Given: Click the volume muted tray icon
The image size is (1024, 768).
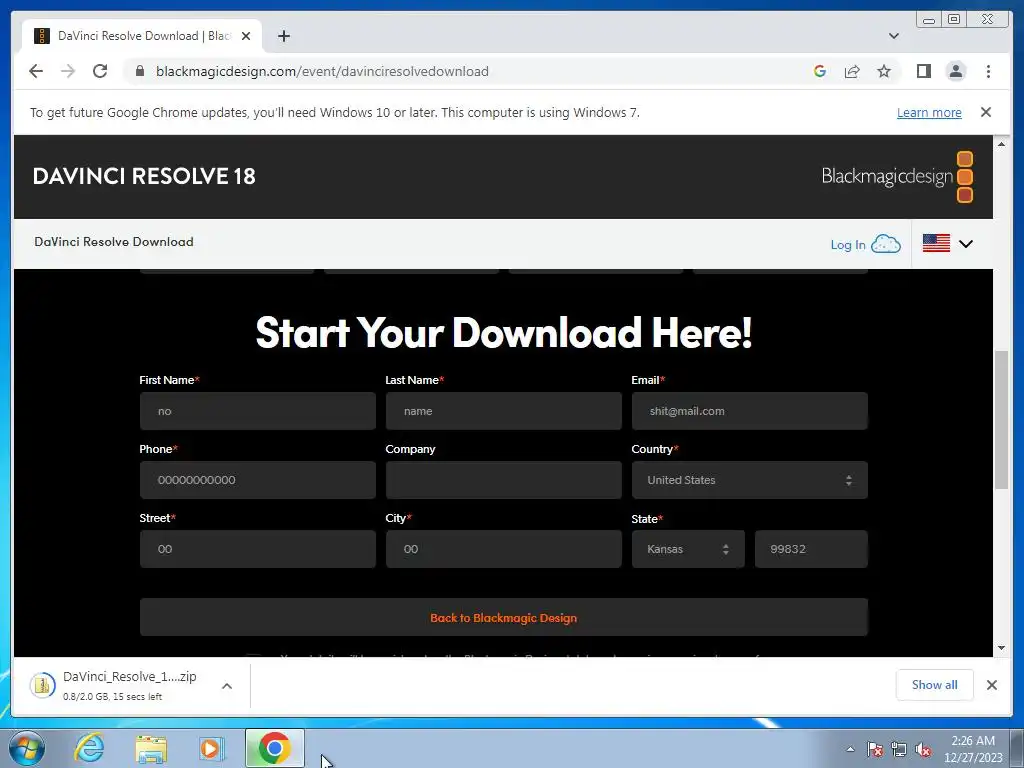Looking at the screenshot, I should [923, 750].
